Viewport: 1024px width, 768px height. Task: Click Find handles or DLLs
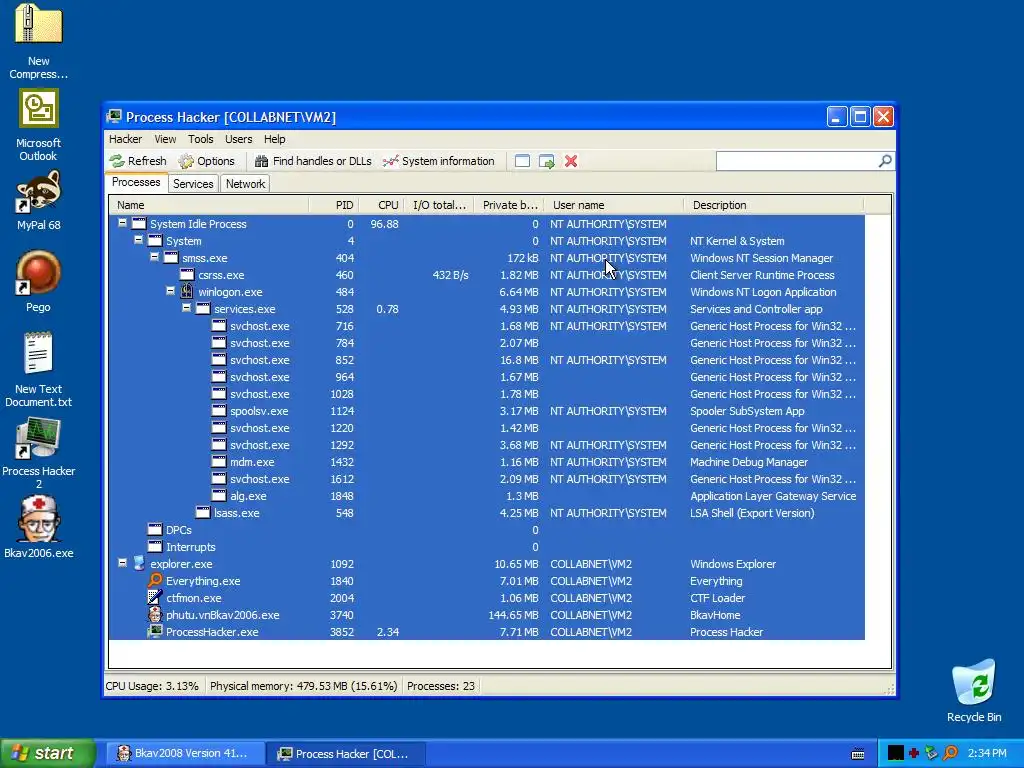[x=313, y=161]
